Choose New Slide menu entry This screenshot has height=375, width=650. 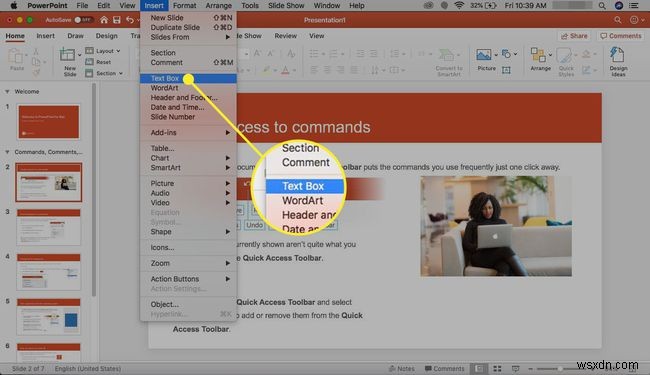188,17
